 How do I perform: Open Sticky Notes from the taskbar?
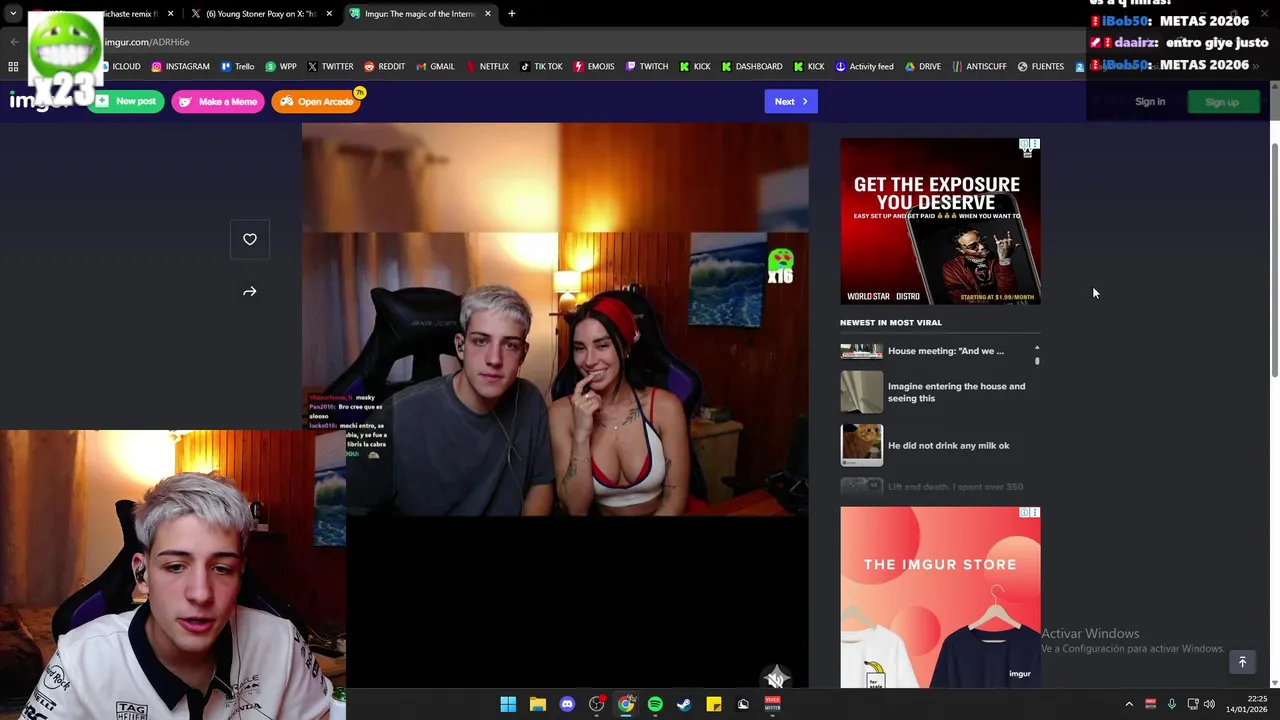coord(714,705)
